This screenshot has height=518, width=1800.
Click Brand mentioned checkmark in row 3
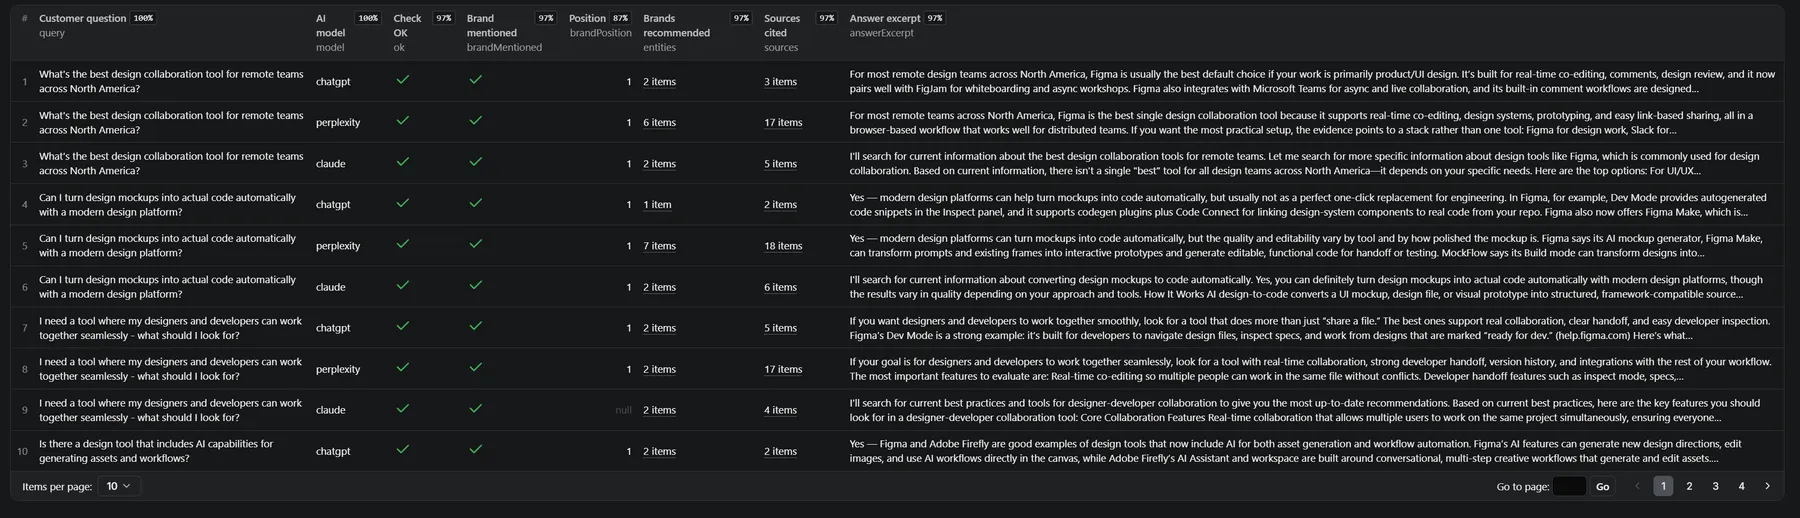click(476, 161)
